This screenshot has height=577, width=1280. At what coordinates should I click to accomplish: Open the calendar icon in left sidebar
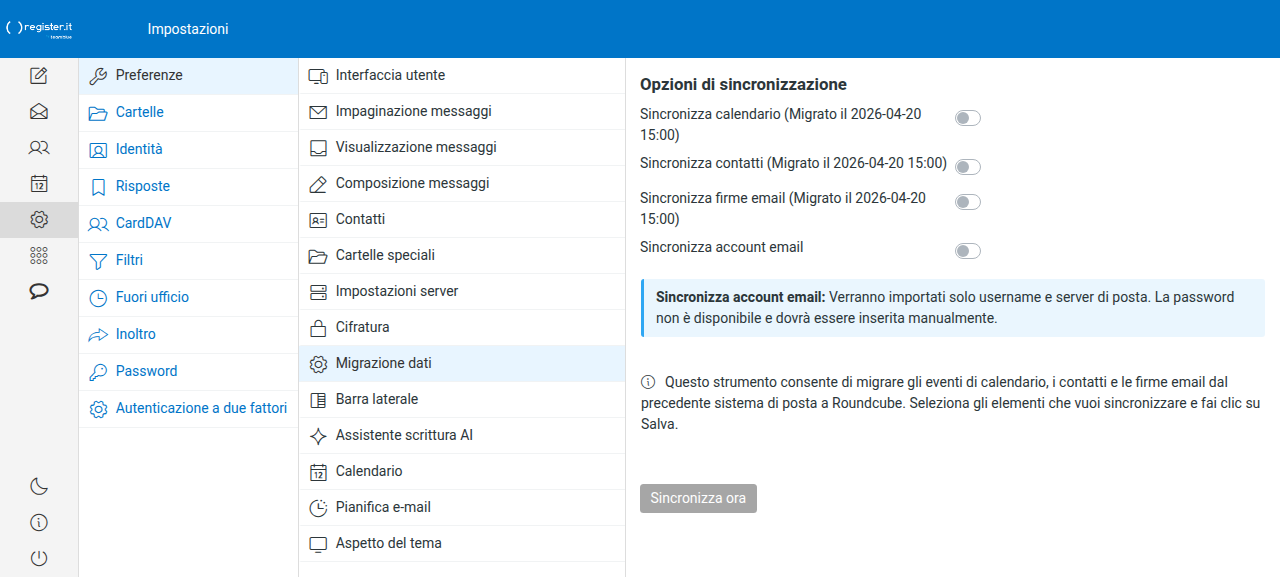pyautogui.click(x=39, y=183)
